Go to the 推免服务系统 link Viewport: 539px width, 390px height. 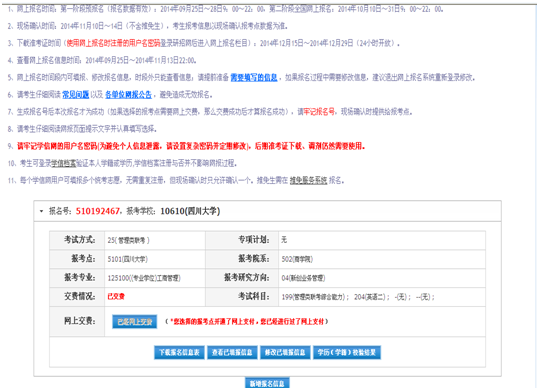pos(308,180)
